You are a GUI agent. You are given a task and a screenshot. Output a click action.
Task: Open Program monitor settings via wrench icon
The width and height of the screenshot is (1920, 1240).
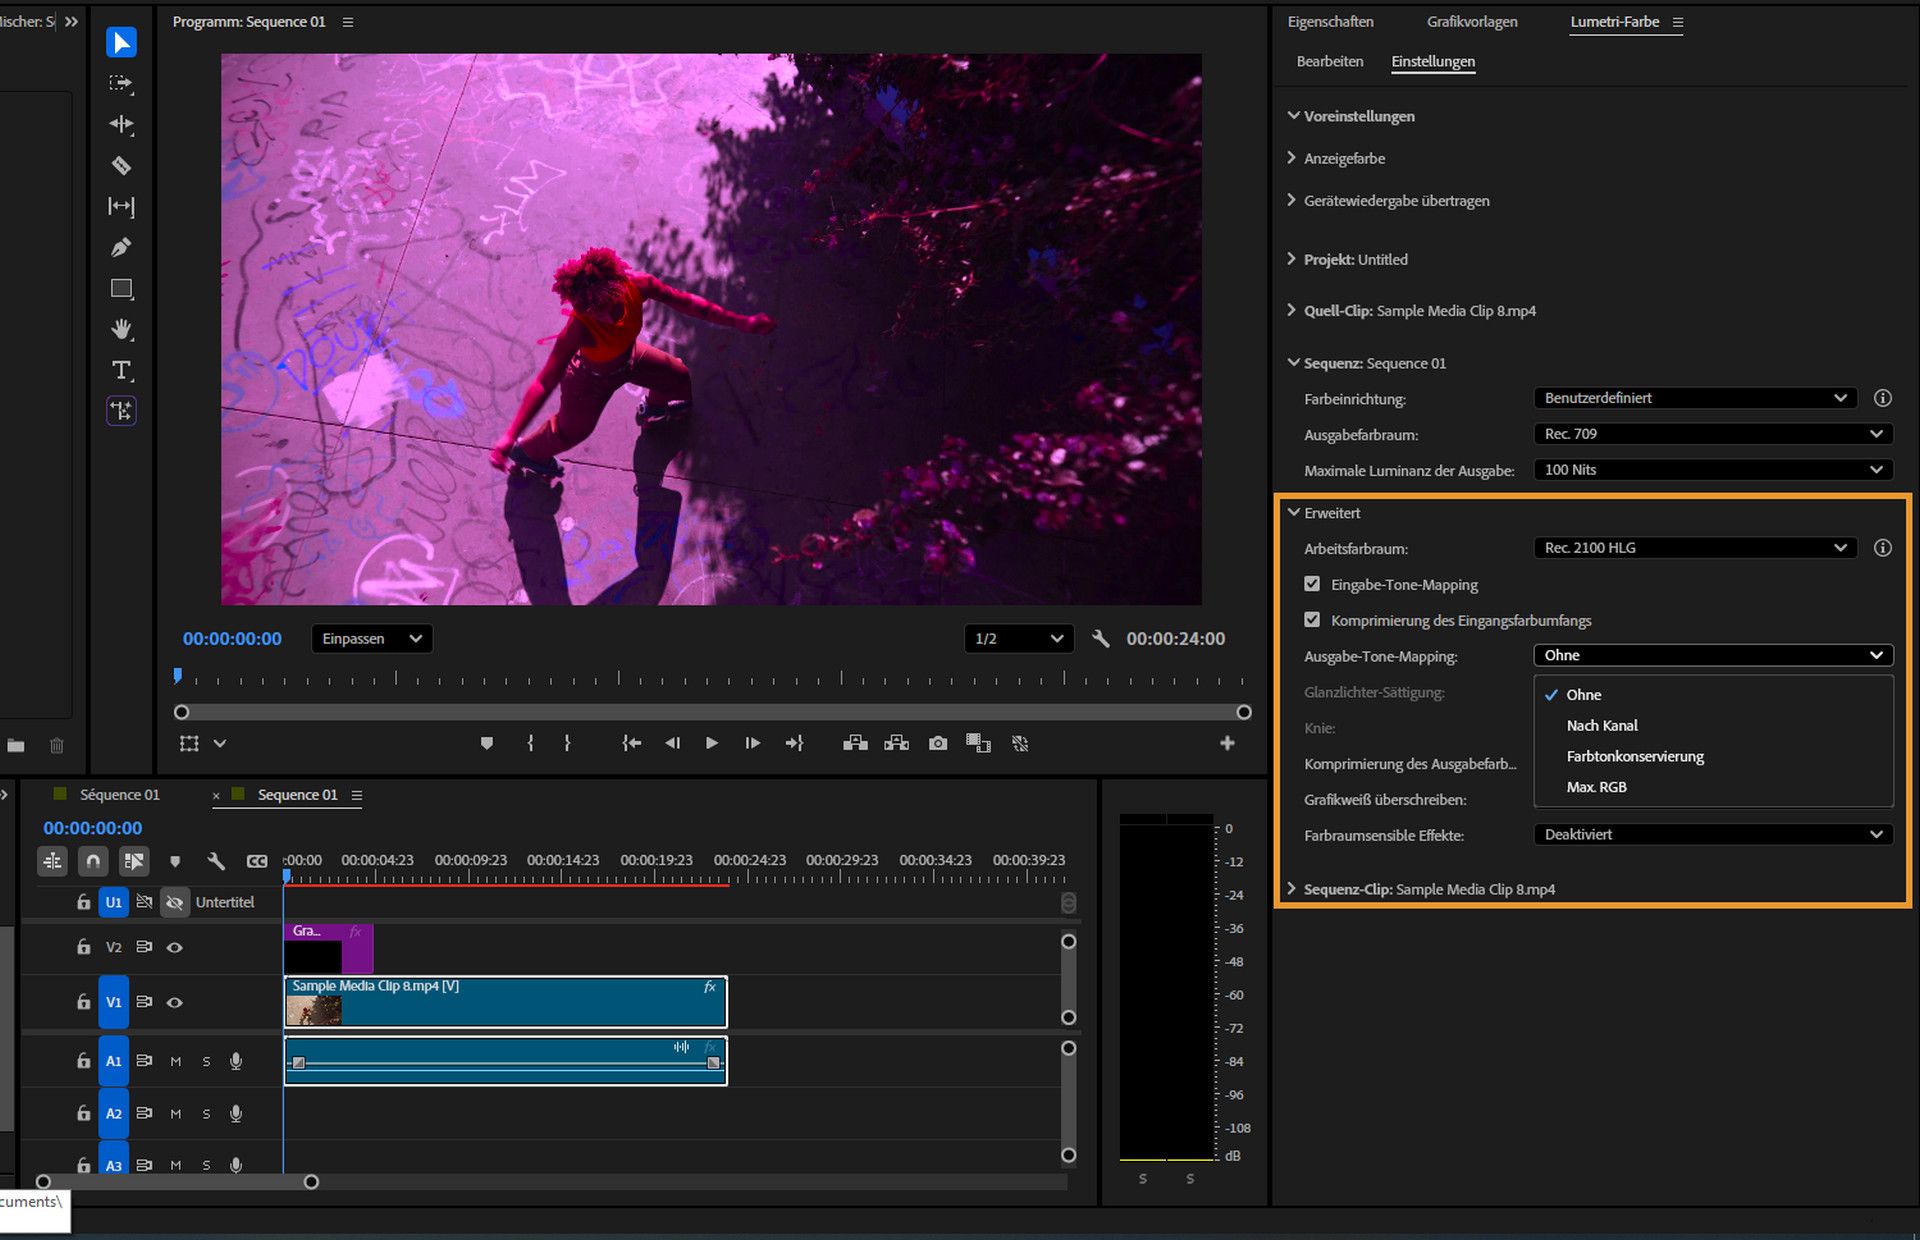pos(1101,638)
